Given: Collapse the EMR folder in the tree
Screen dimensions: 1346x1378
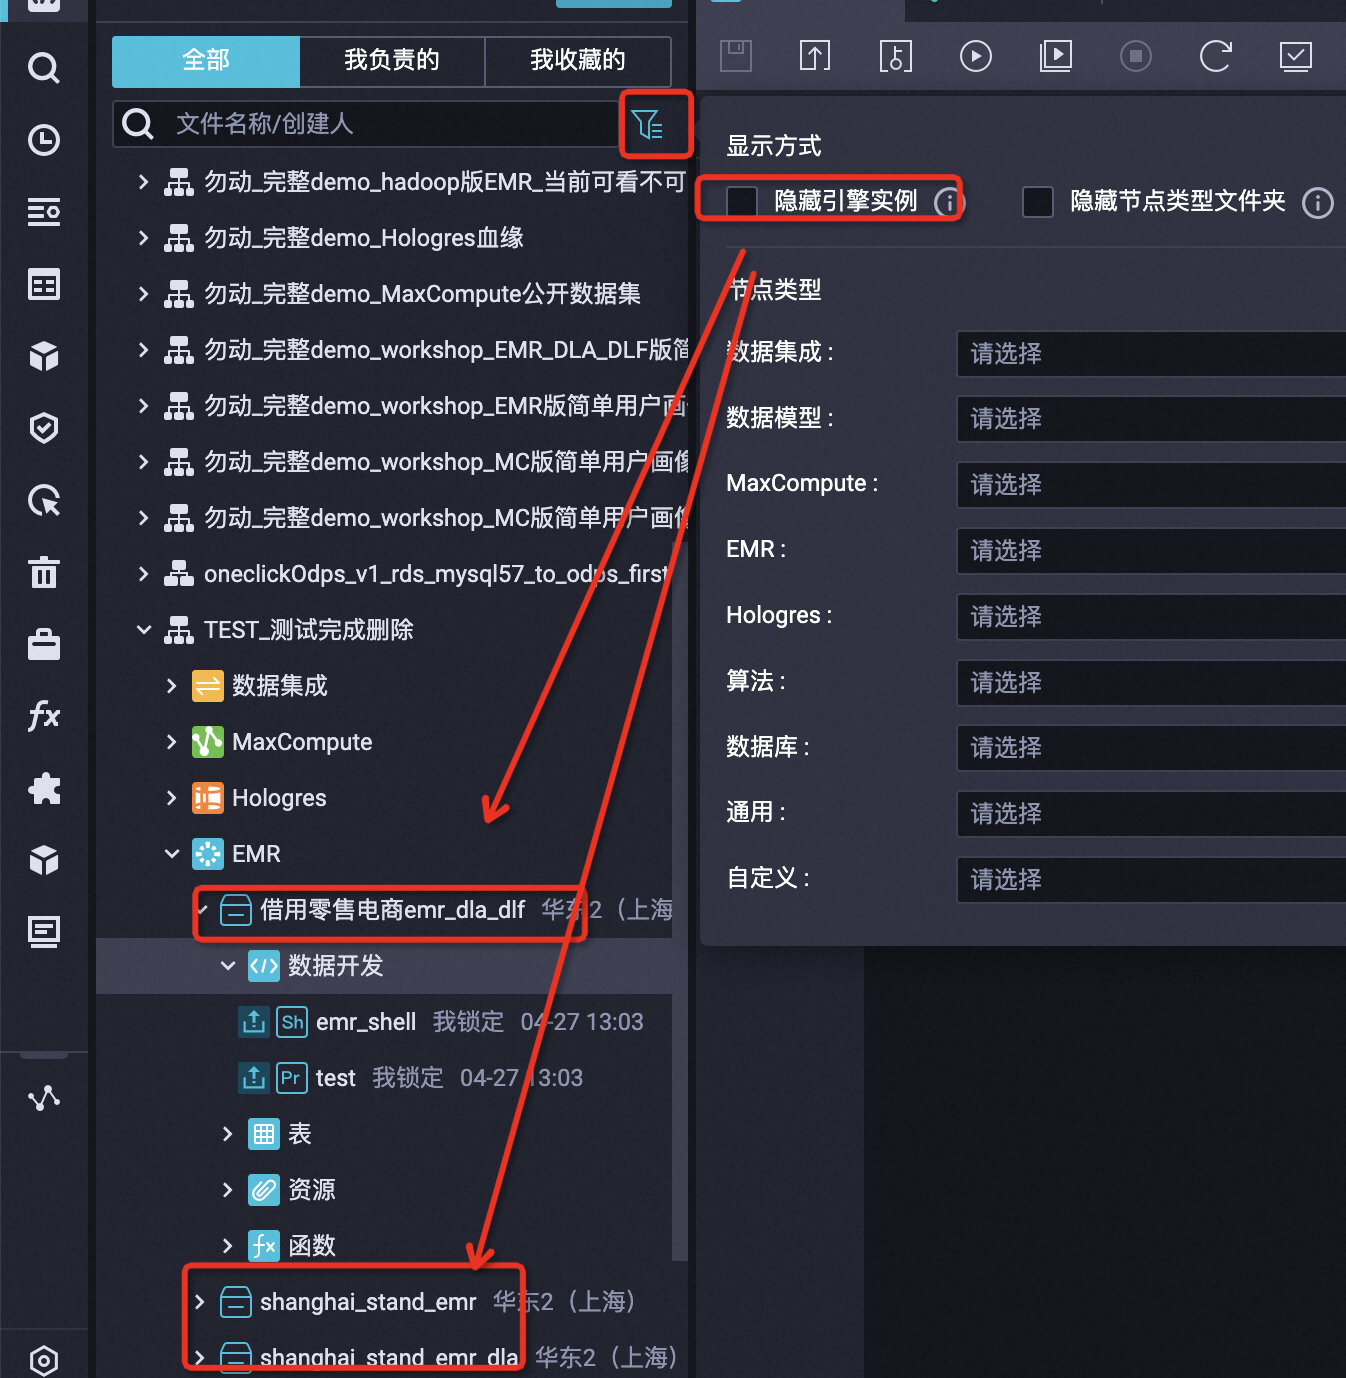Looking at the screenshot, I should (x=172, y=853).
